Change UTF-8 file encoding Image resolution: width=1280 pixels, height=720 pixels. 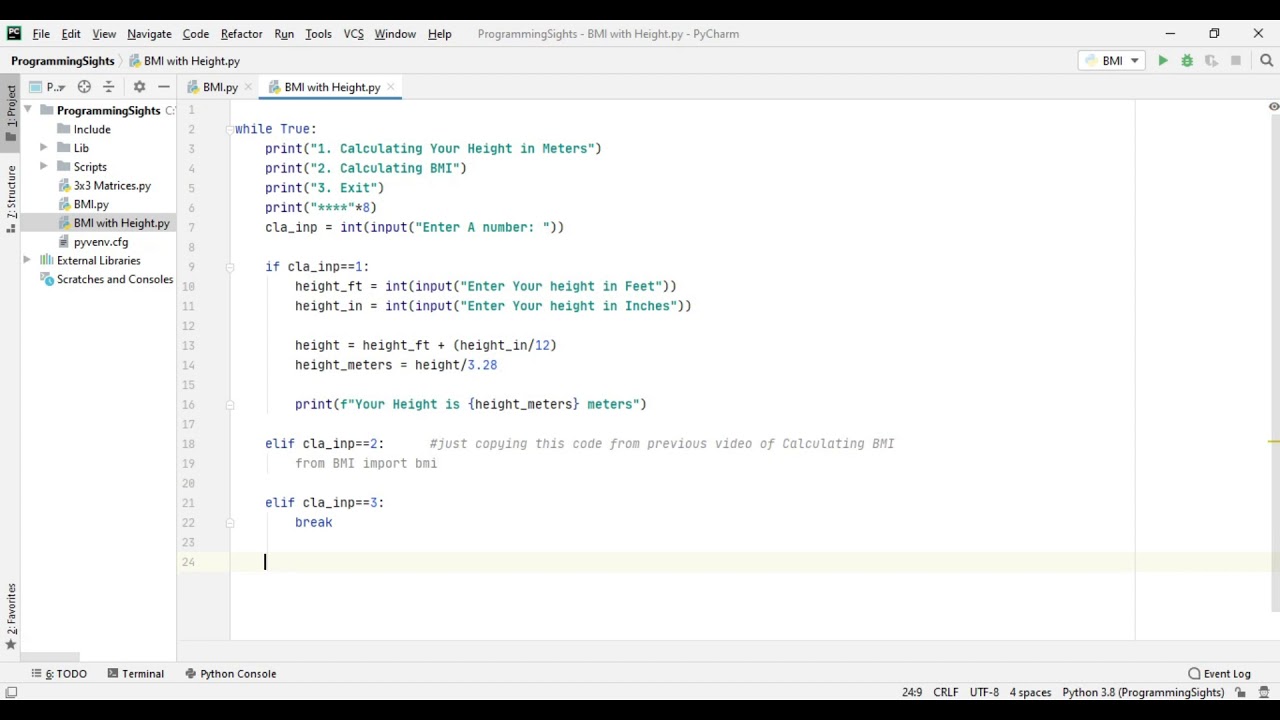(x=983, y=692)
